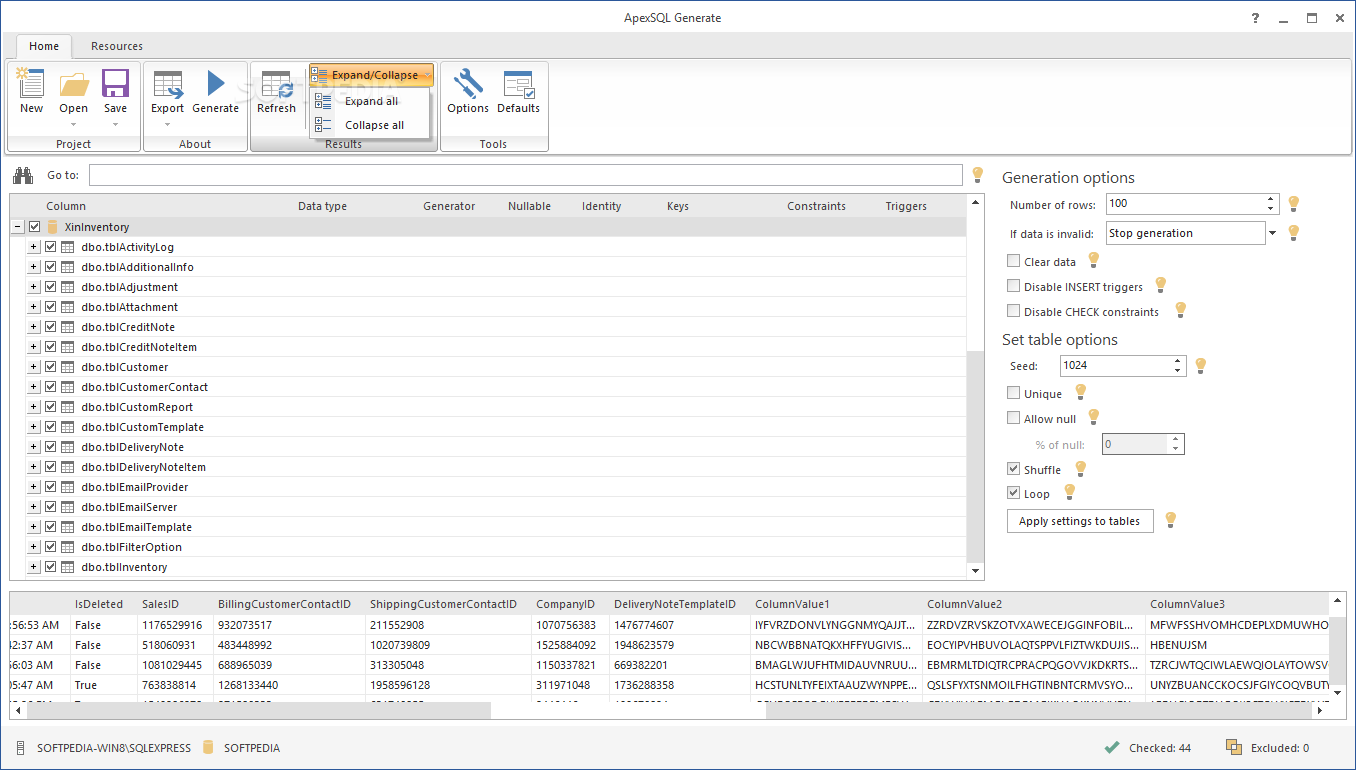Click the lightbulb hint beside Number of rows
1356x770 pixels.
[x=1293, y=204]
